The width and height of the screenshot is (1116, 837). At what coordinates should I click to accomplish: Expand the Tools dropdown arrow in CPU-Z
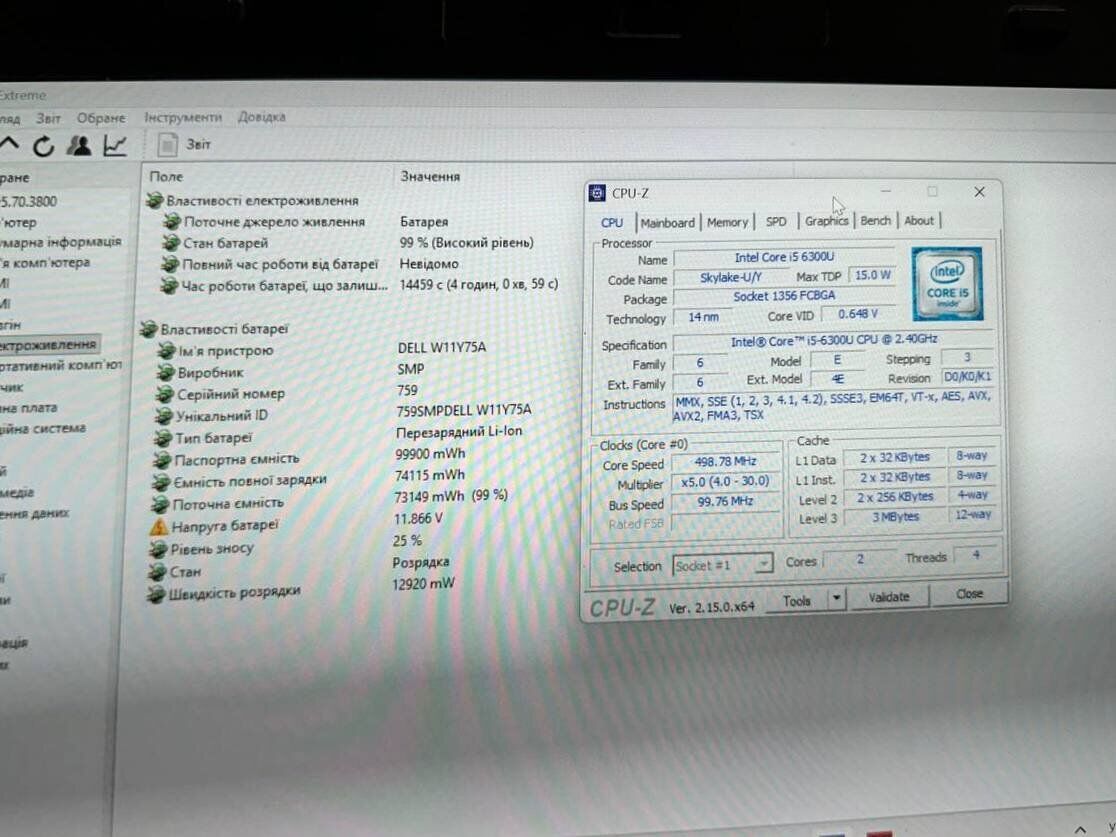pos(837,600)
